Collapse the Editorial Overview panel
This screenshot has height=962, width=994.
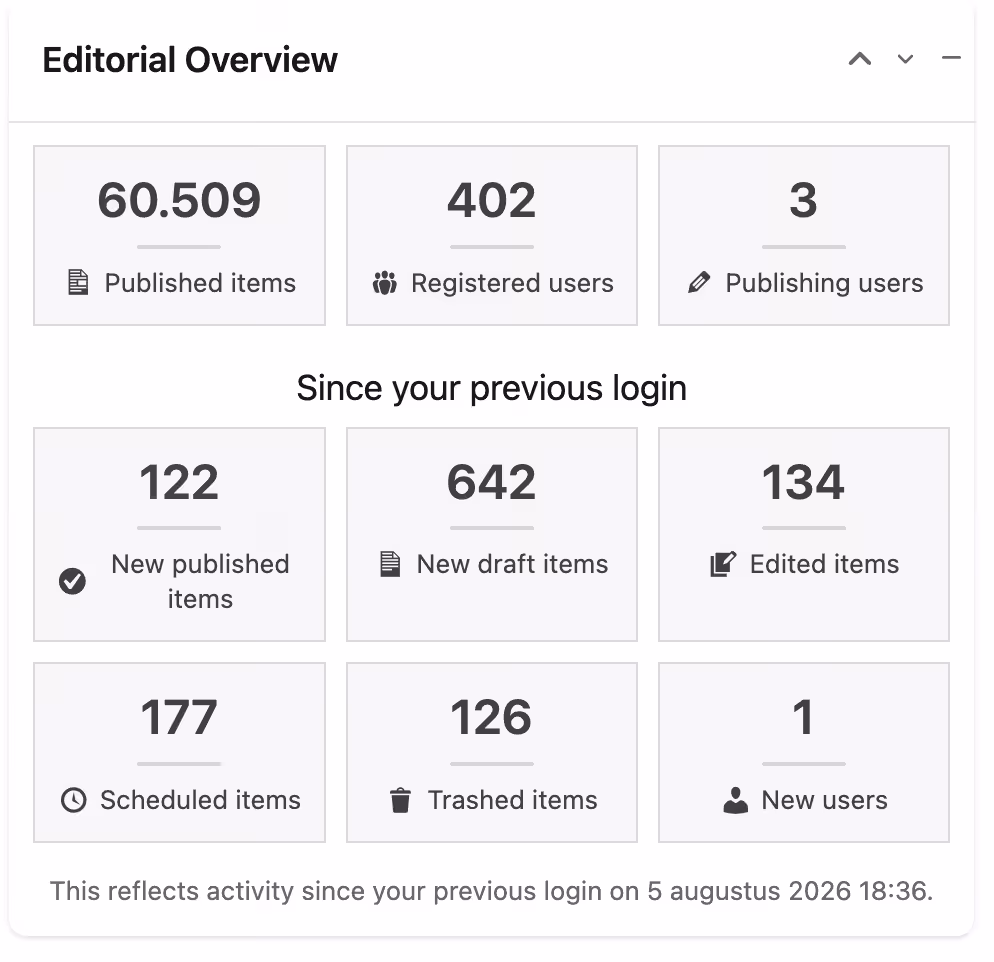[x=952, y=58]
